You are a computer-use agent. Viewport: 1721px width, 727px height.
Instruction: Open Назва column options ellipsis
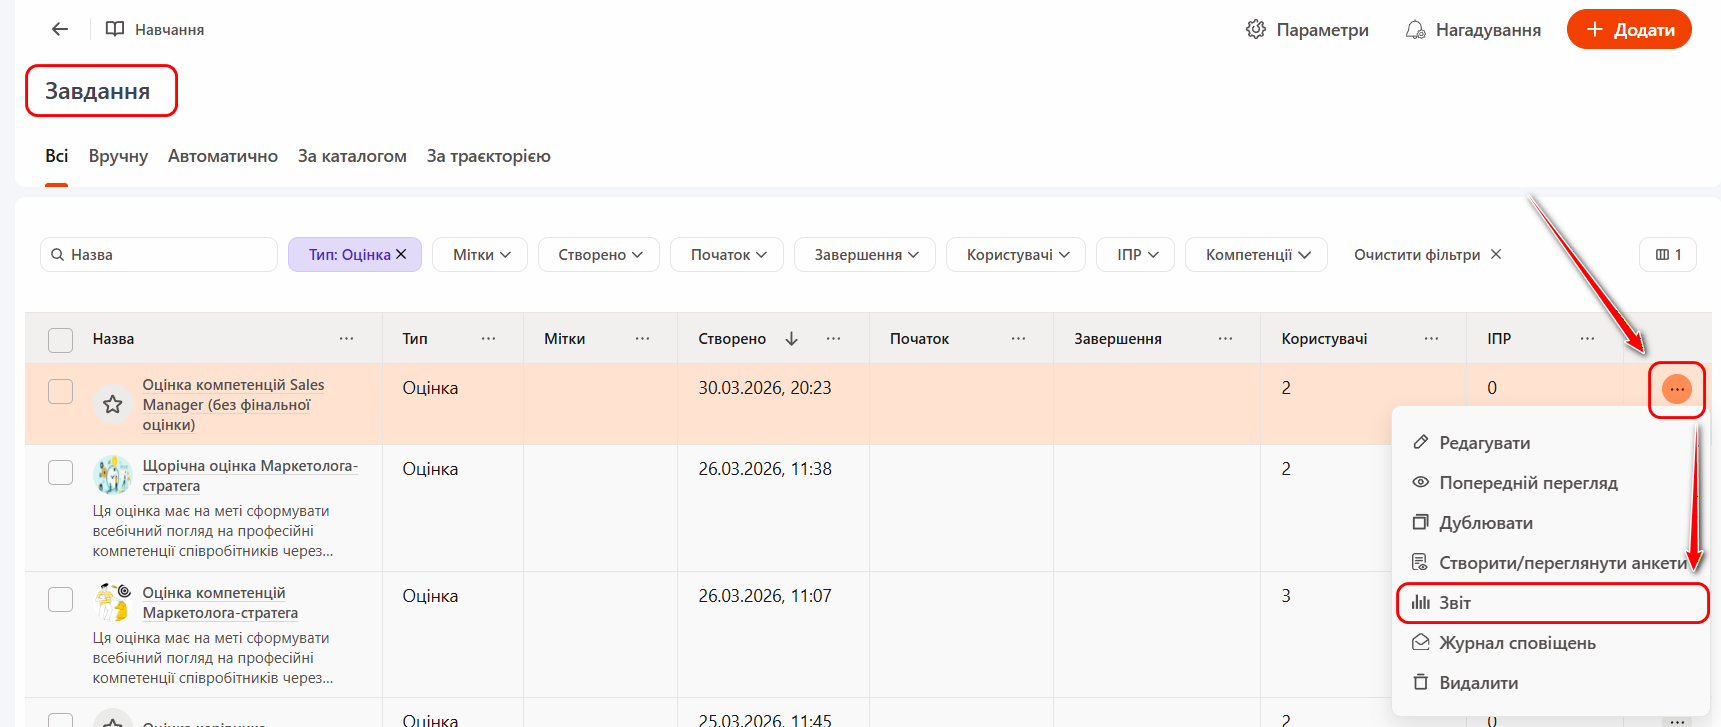click(x=346, y=339)
